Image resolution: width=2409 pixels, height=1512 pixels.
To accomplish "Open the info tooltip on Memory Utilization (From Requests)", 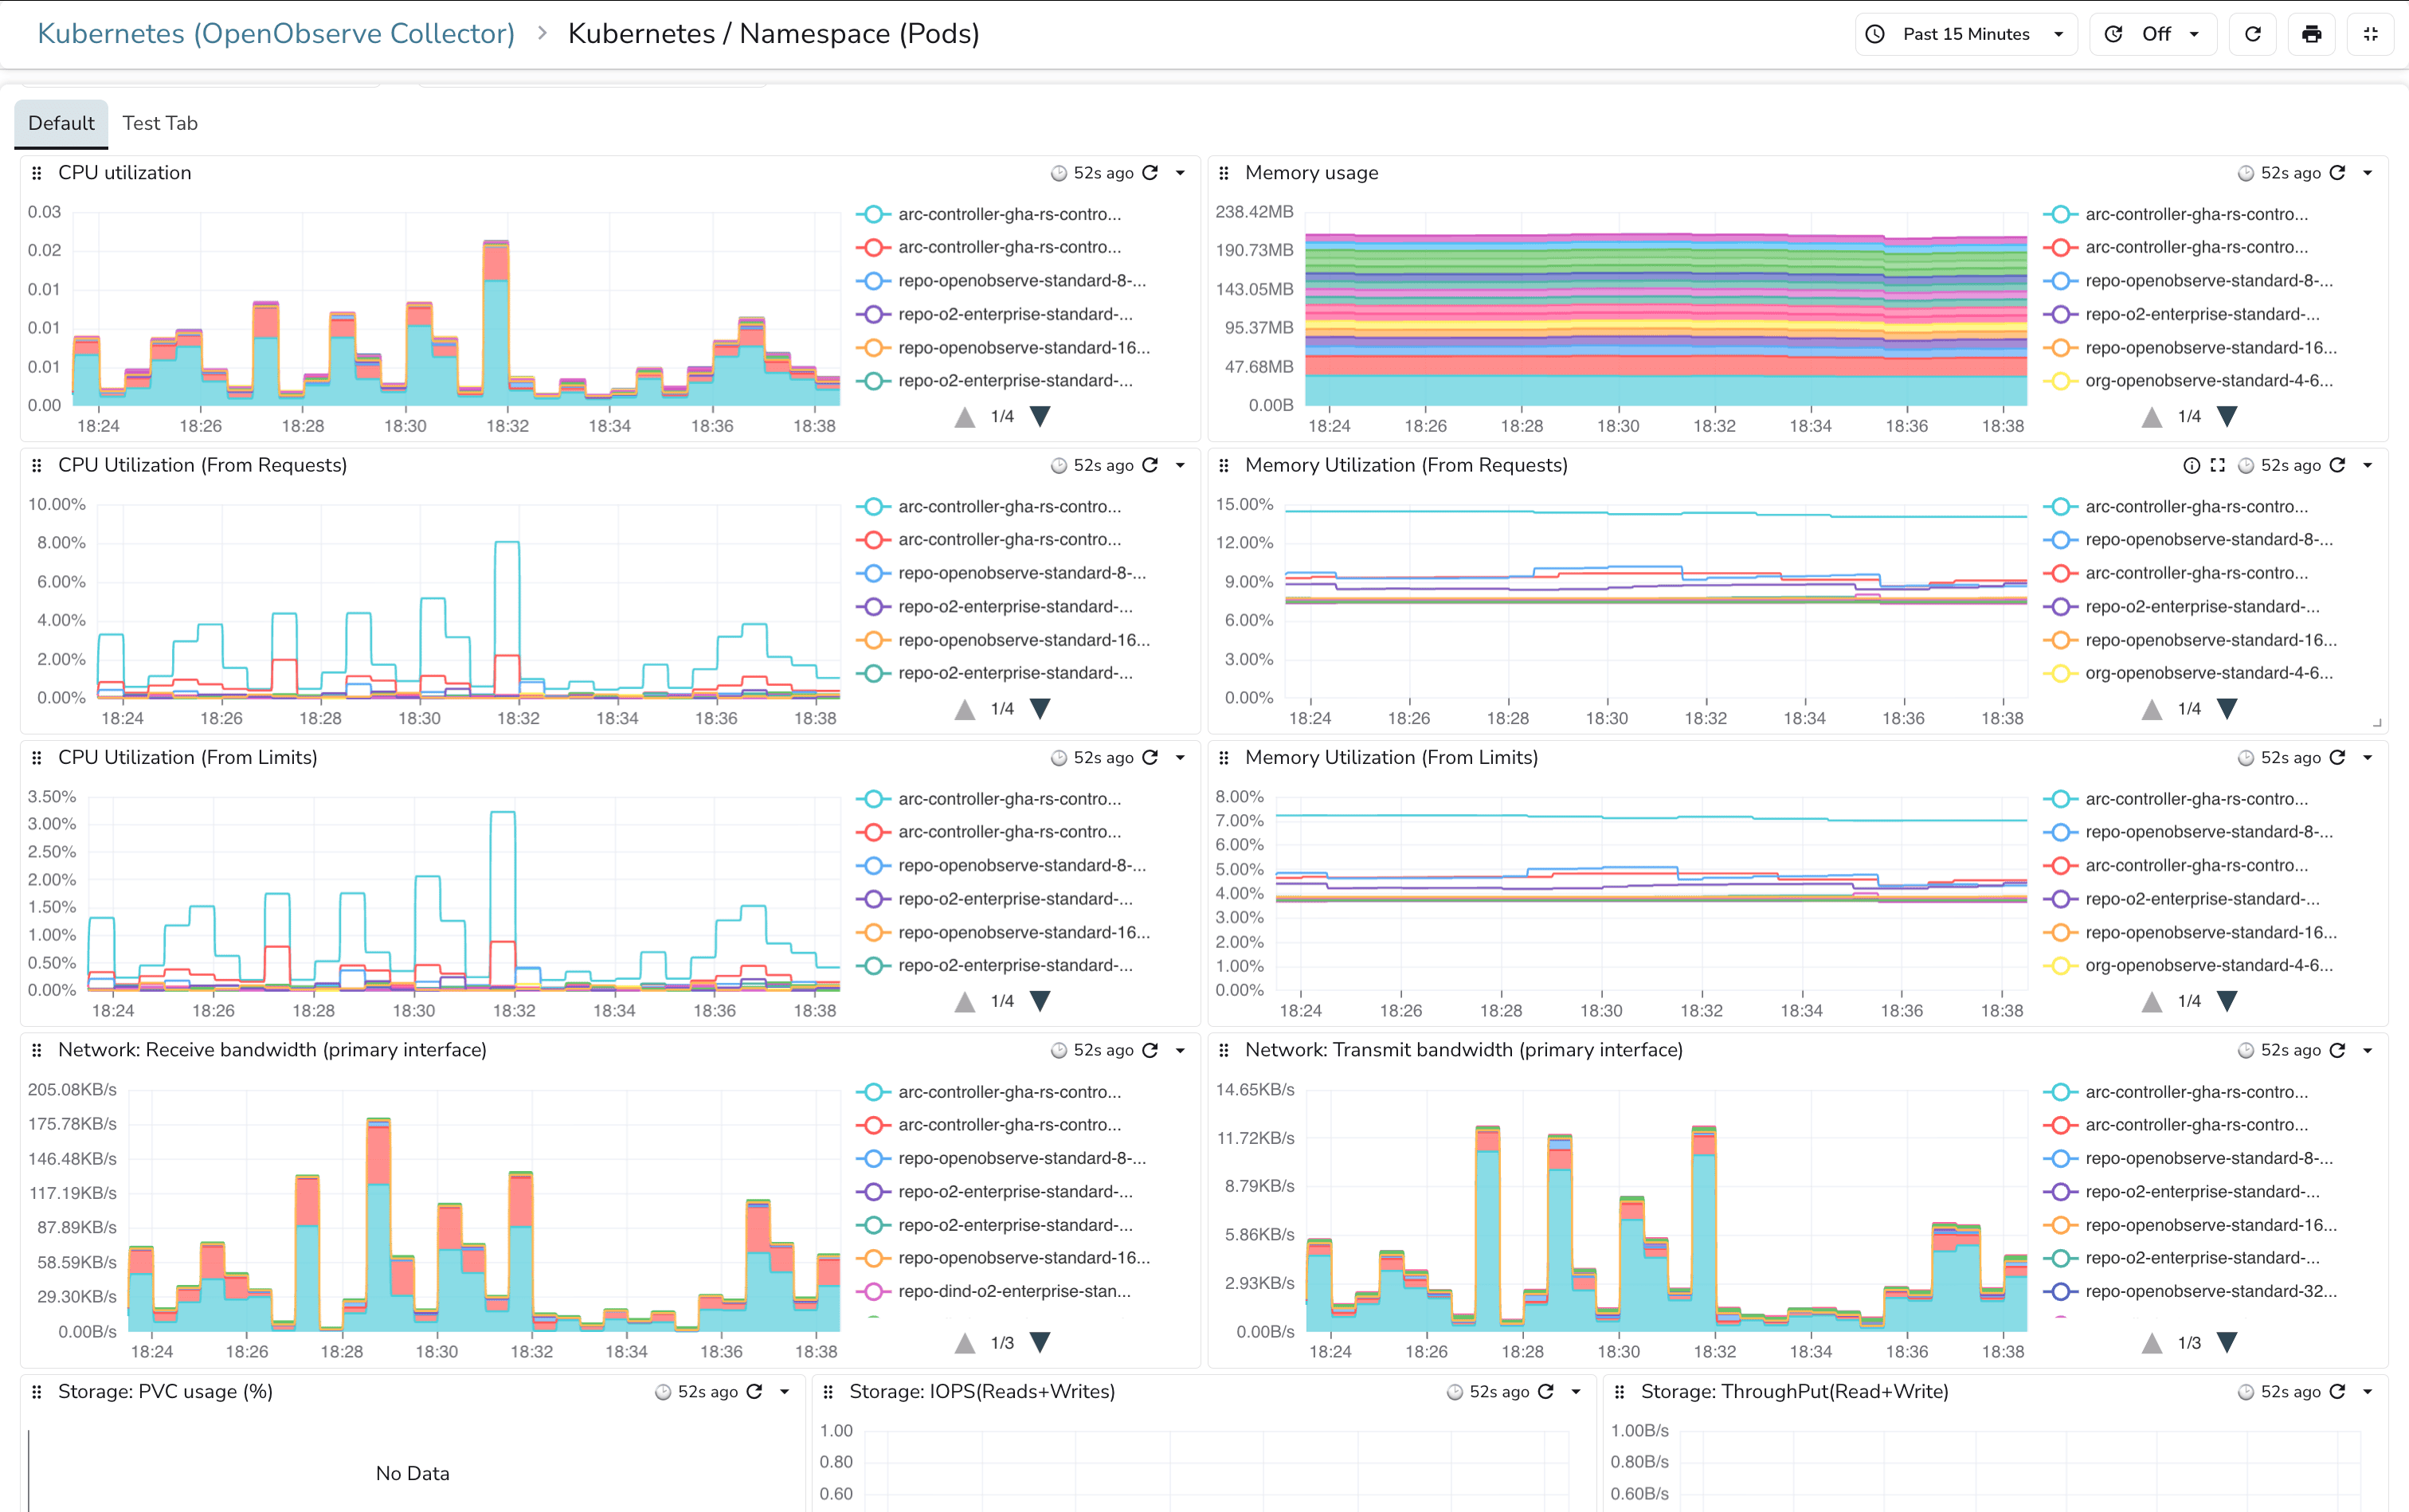I will click(2190, 465).
